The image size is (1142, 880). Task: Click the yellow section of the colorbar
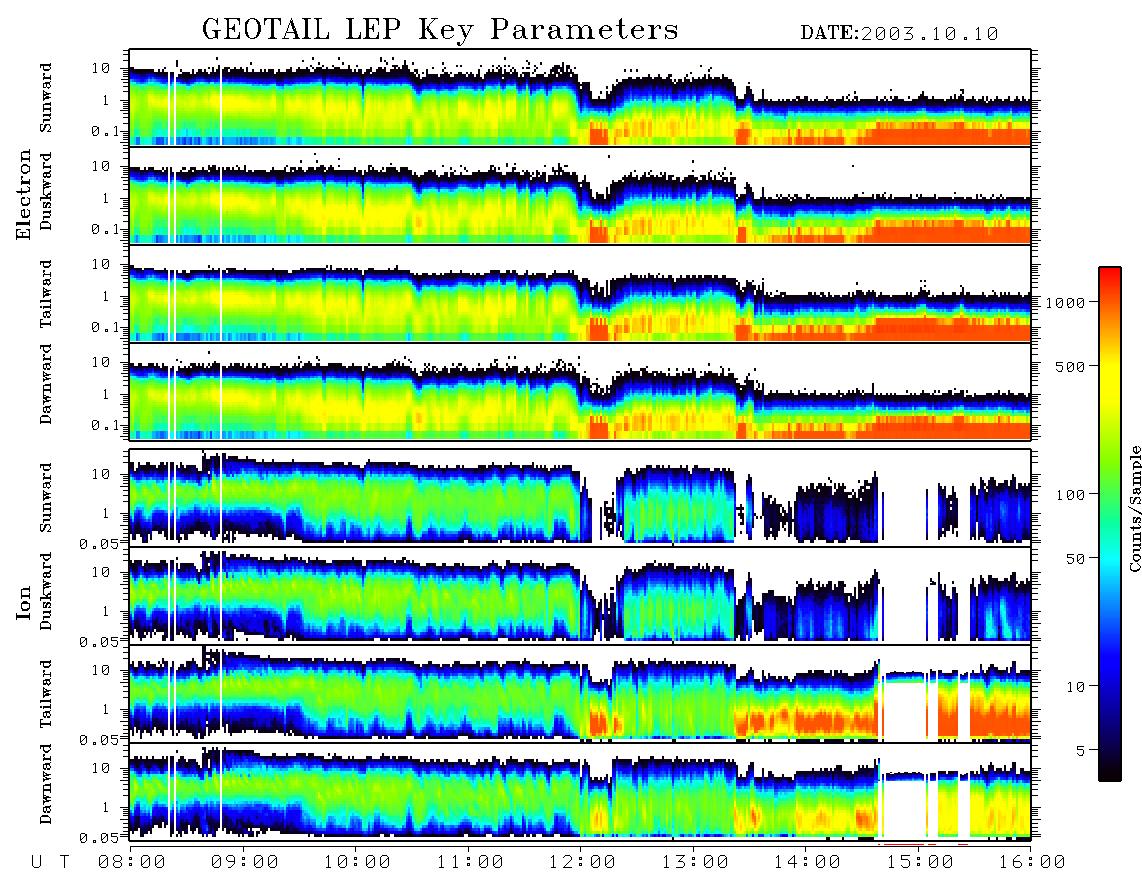(1110, 379)
